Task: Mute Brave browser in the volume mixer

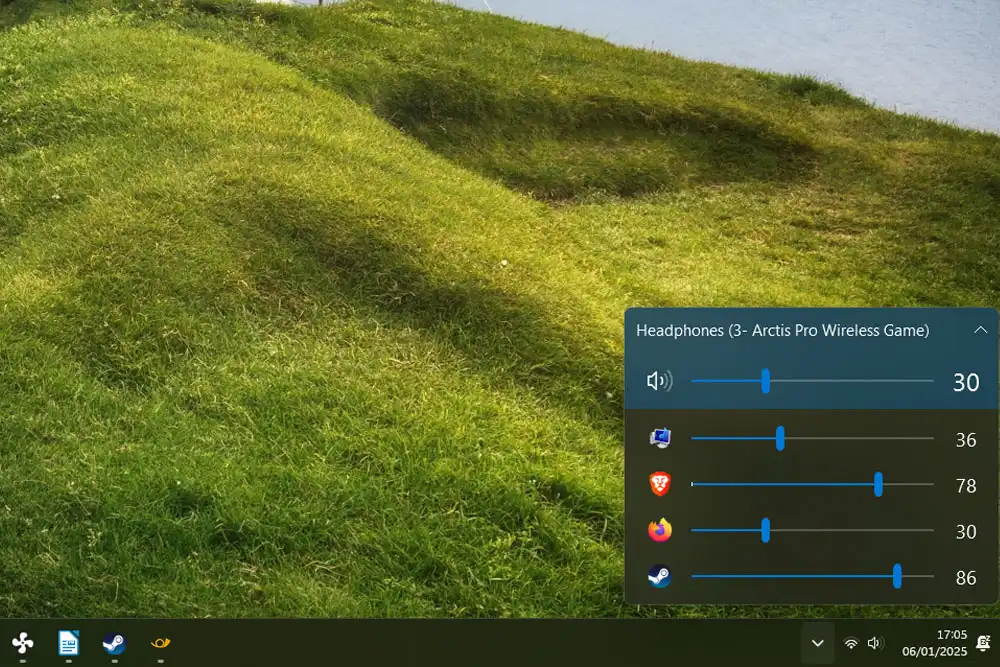Action: 659,485
